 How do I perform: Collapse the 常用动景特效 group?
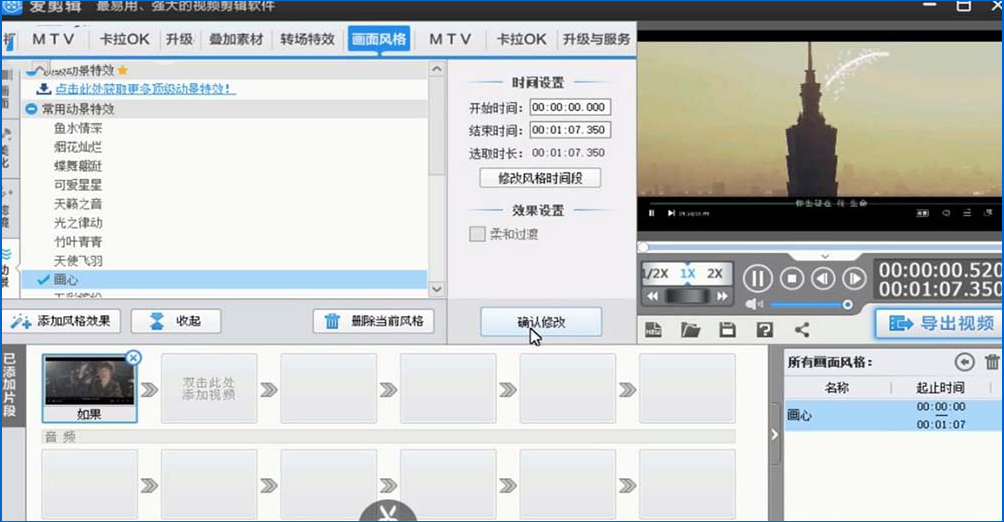click(x=31, y=109)
